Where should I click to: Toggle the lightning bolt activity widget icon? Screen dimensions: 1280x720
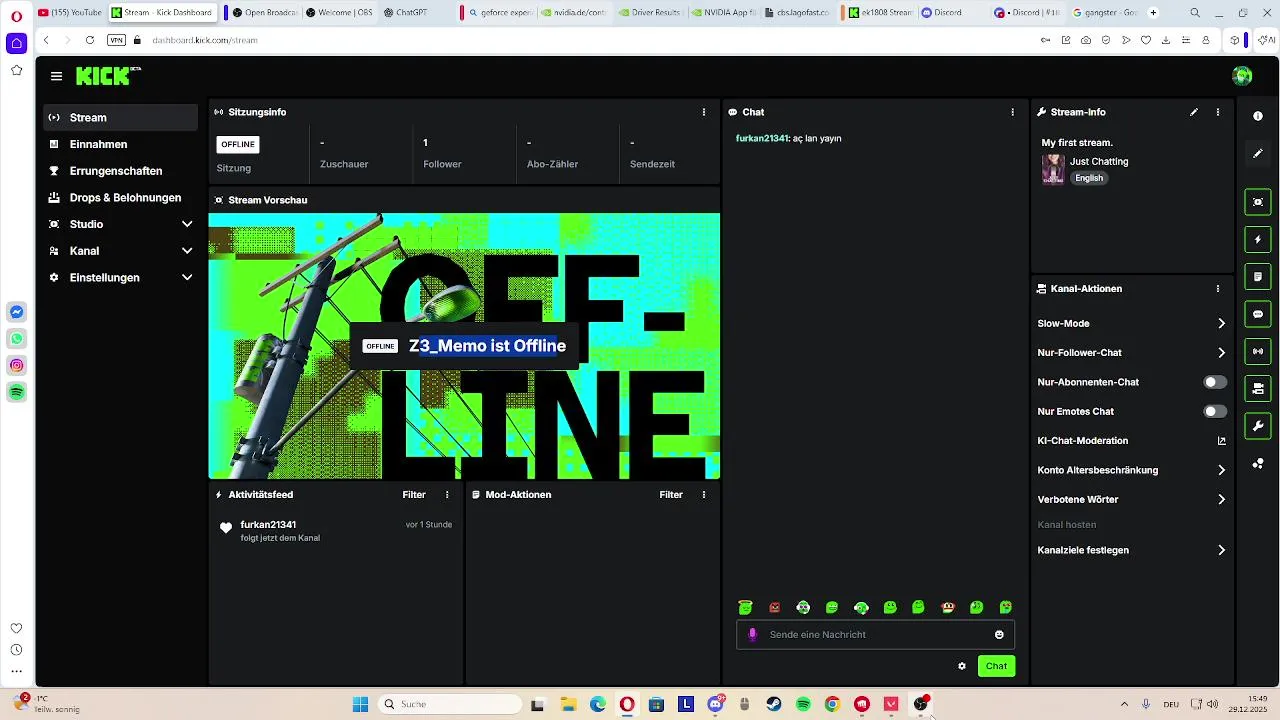pyautogui.click(x=1258, y=239)
